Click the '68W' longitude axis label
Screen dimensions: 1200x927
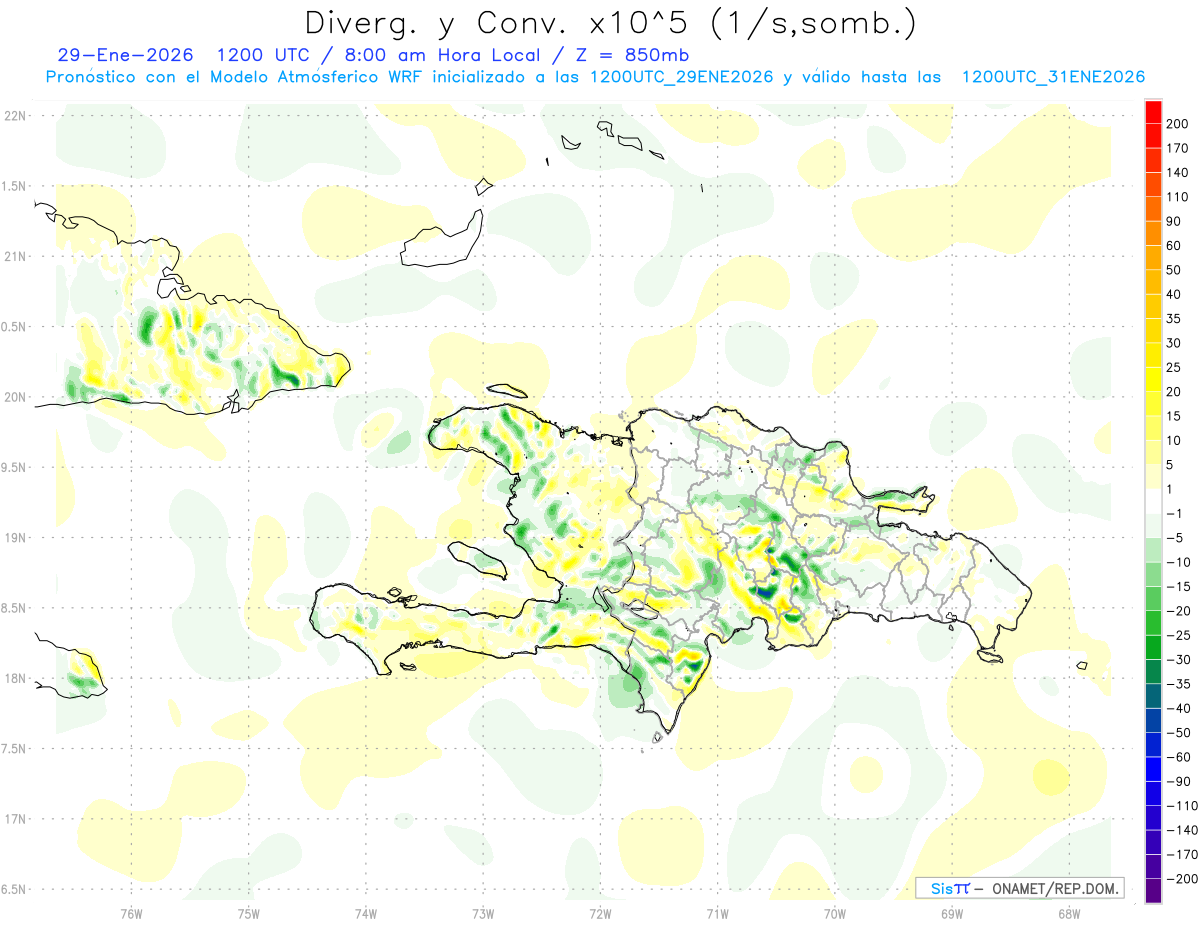click(x=1069, y=913)
